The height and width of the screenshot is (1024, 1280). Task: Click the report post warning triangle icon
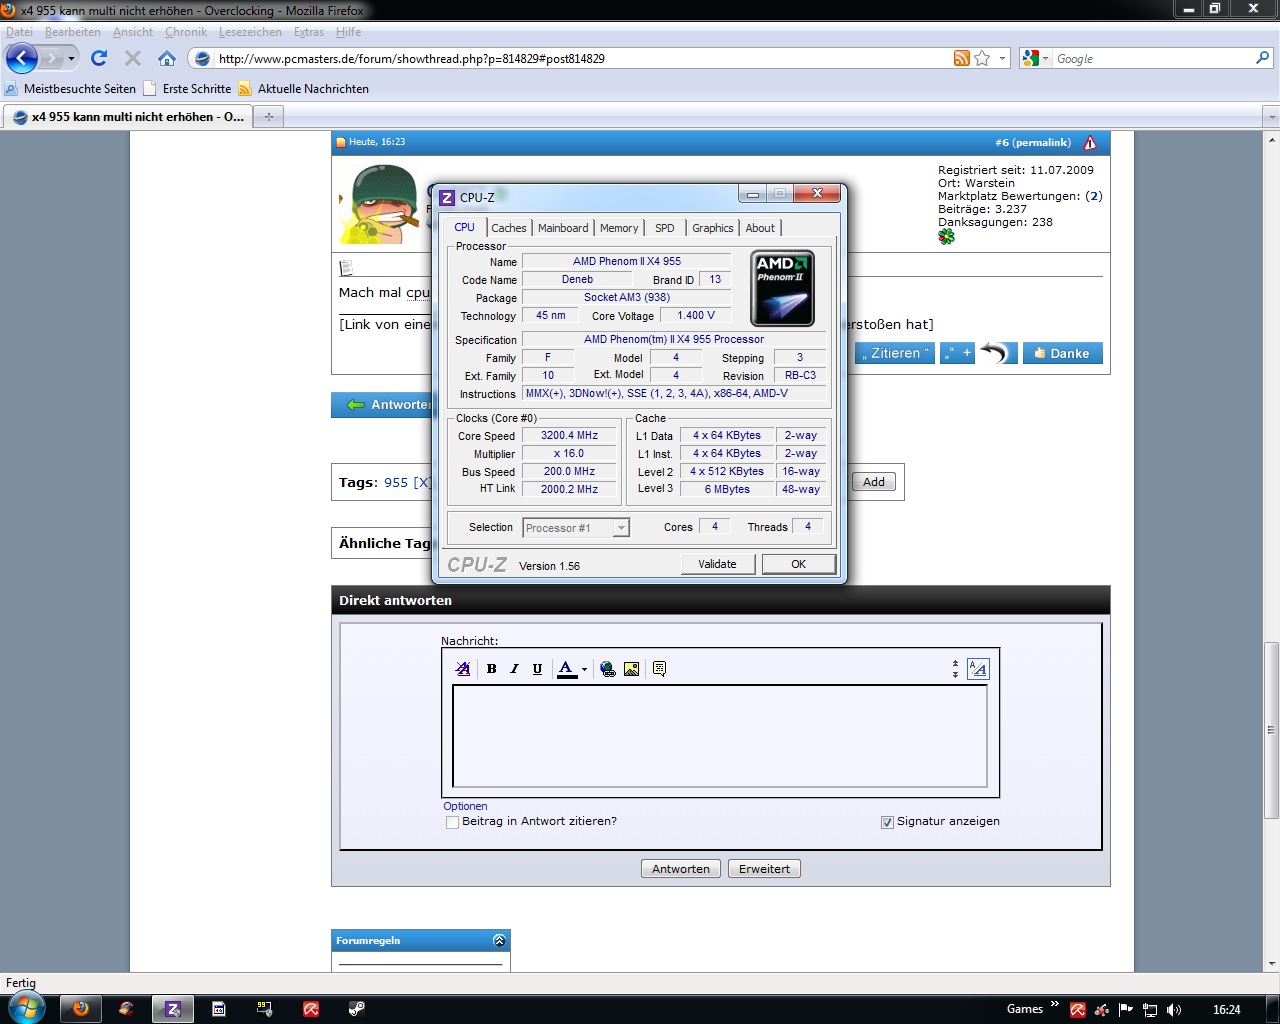coord(1090,143)
